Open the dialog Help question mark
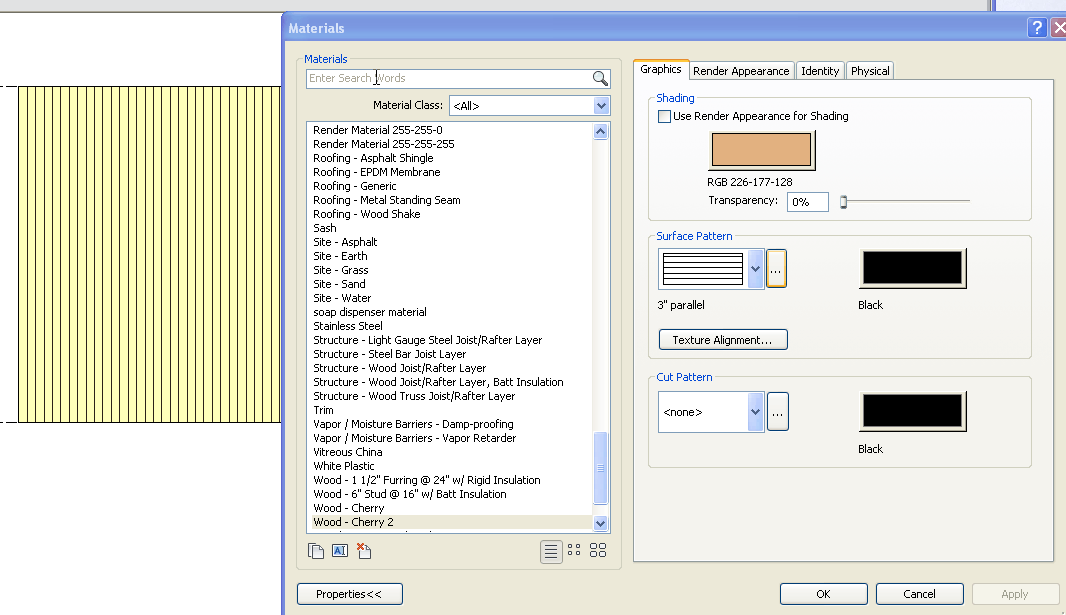This screenshot has width=1066, height=615. point(1038,28)
